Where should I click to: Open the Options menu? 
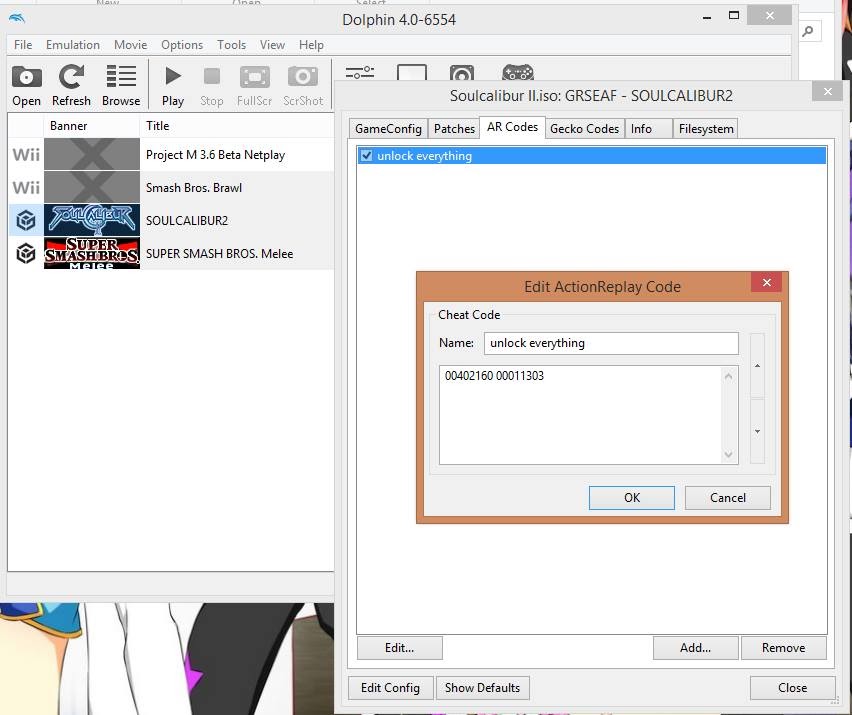pyautogui.click(x=182, y=45)
